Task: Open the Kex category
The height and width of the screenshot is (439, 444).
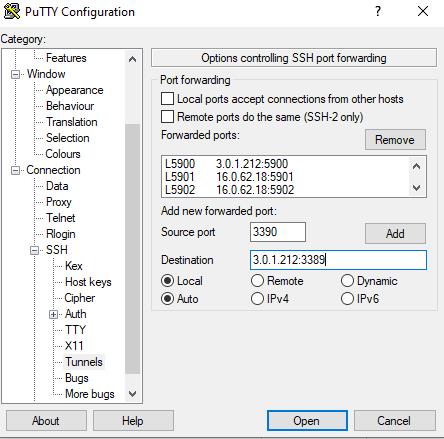Action: click(74, 266)
